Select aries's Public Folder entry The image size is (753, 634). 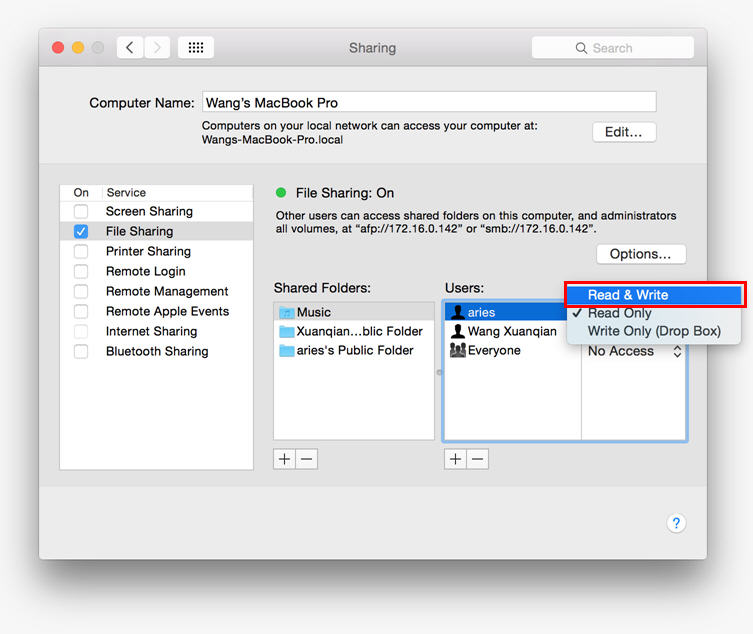[354, 351]
